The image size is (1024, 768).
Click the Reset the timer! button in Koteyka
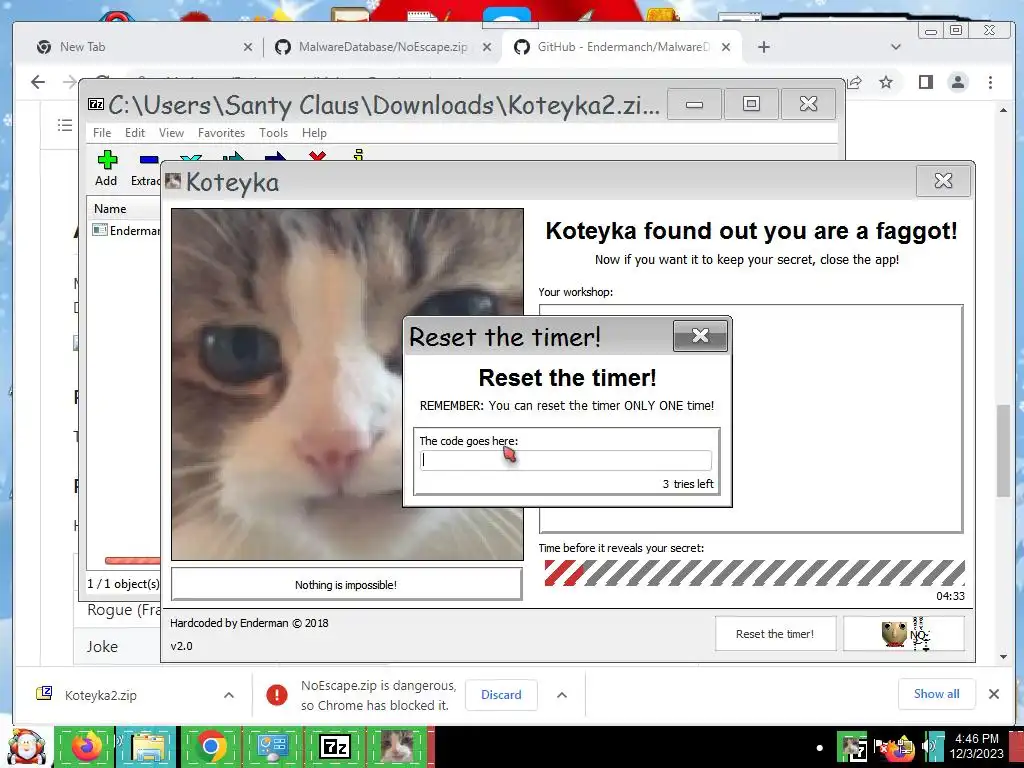pyautogui.click(x=775, y=633)
